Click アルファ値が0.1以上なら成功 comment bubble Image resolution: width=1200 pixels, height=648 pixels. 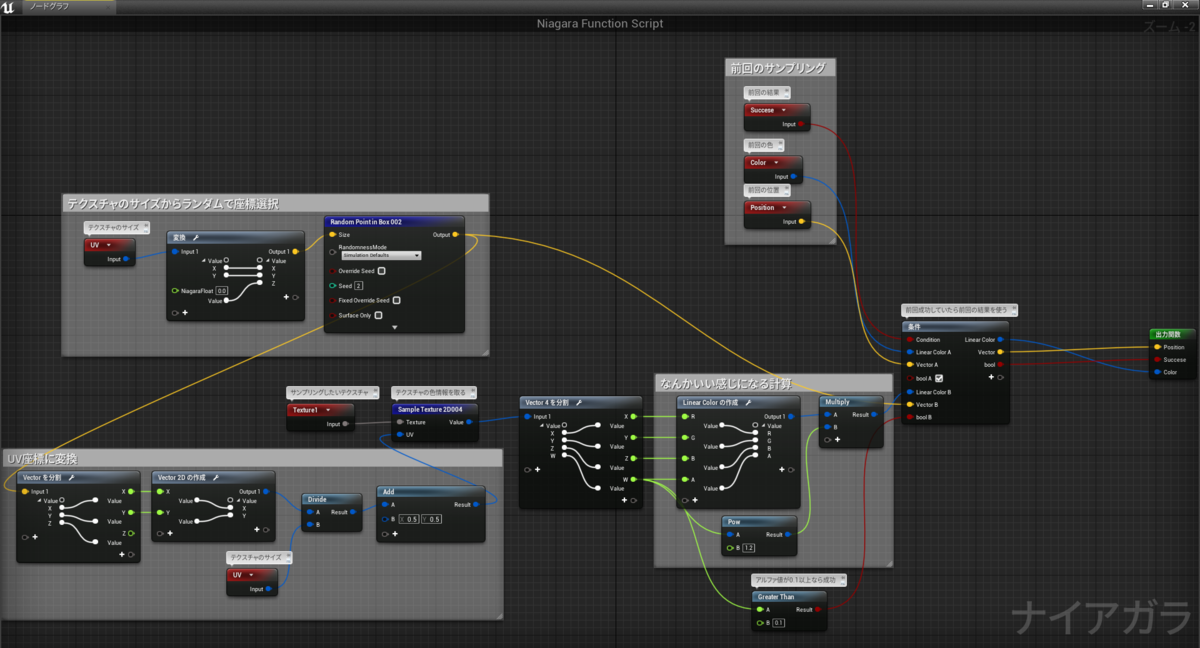pyautogui.click(x=797, y=579)
